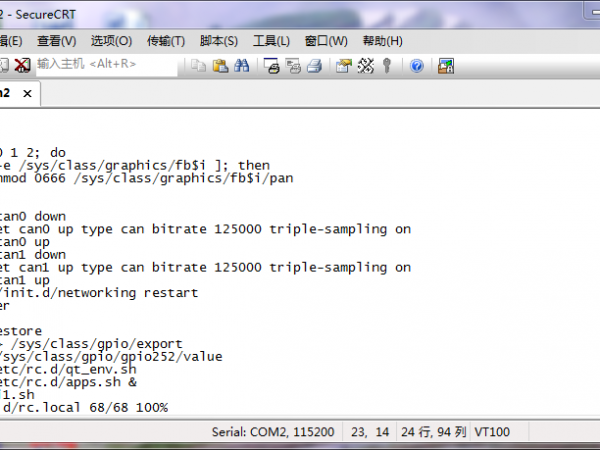Open Help via blue question mark icon
This screenshot has height=450, width=600.
point(416,65)
